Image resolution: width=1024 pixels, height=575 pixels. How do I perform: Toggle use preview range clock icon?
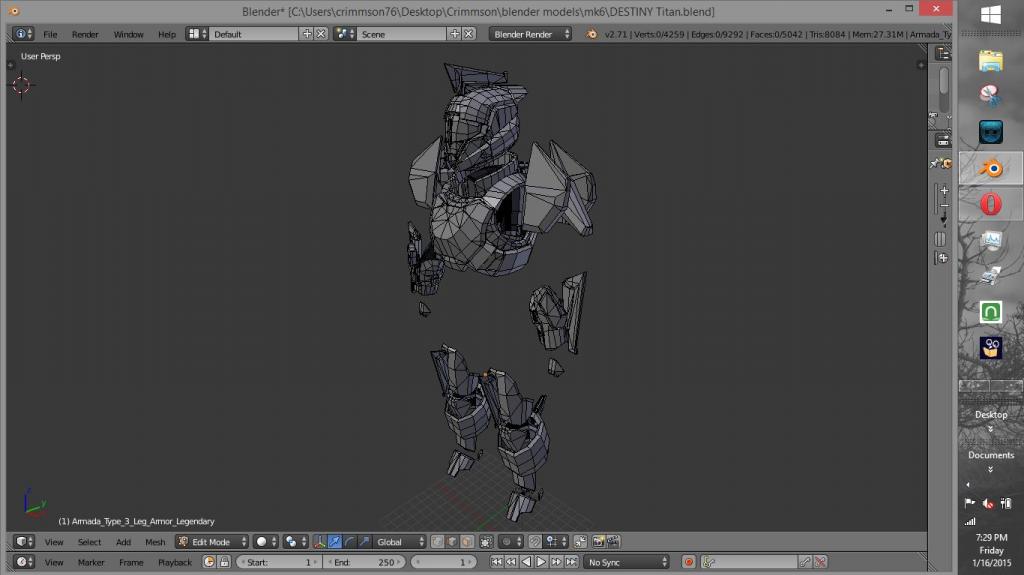[x=209, y=562]
